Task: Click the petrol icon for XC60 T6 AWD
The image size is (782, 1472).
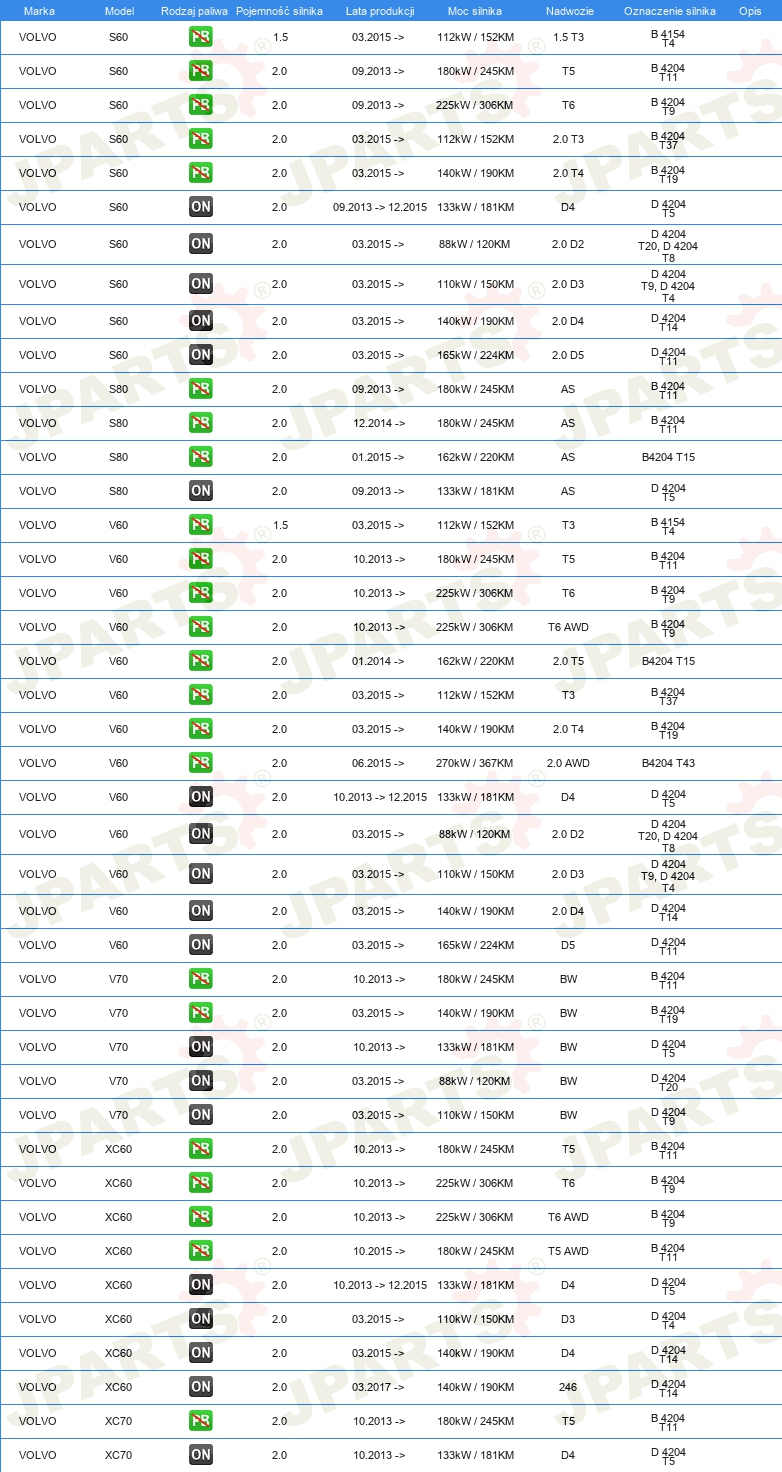Action: pos(201,1217)
